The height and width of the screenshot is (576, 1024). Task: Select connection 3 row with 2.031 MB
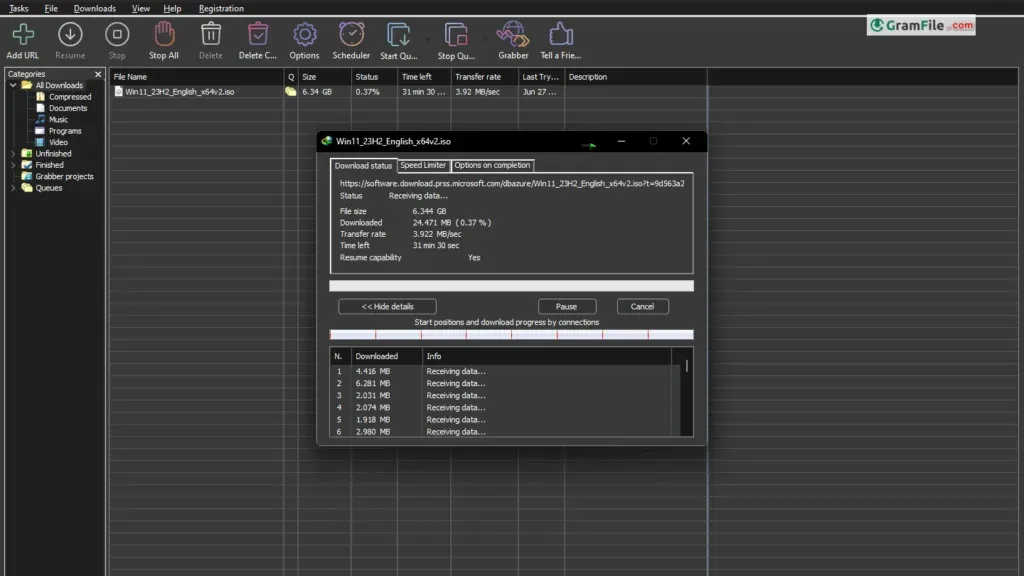click(501, 396)
